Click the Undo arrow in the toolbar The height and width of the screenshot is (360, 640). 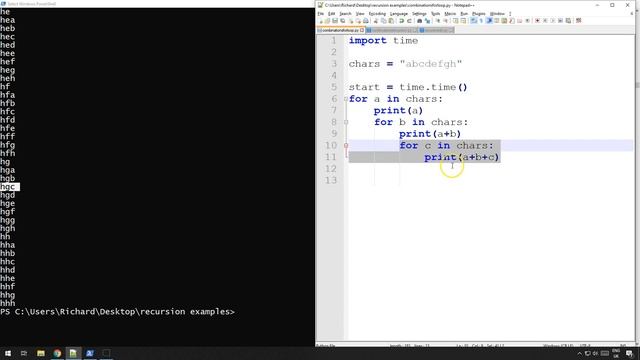(x=401, y=21)
